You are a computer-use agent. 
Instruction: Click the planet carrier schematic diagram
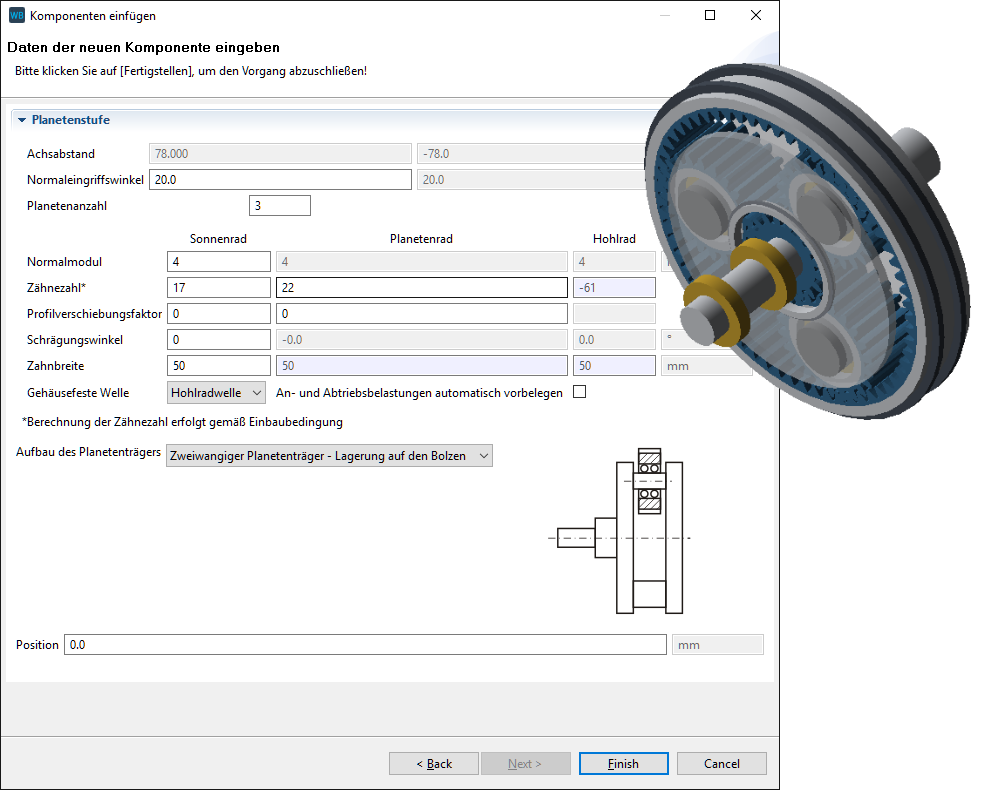[620, 530]
